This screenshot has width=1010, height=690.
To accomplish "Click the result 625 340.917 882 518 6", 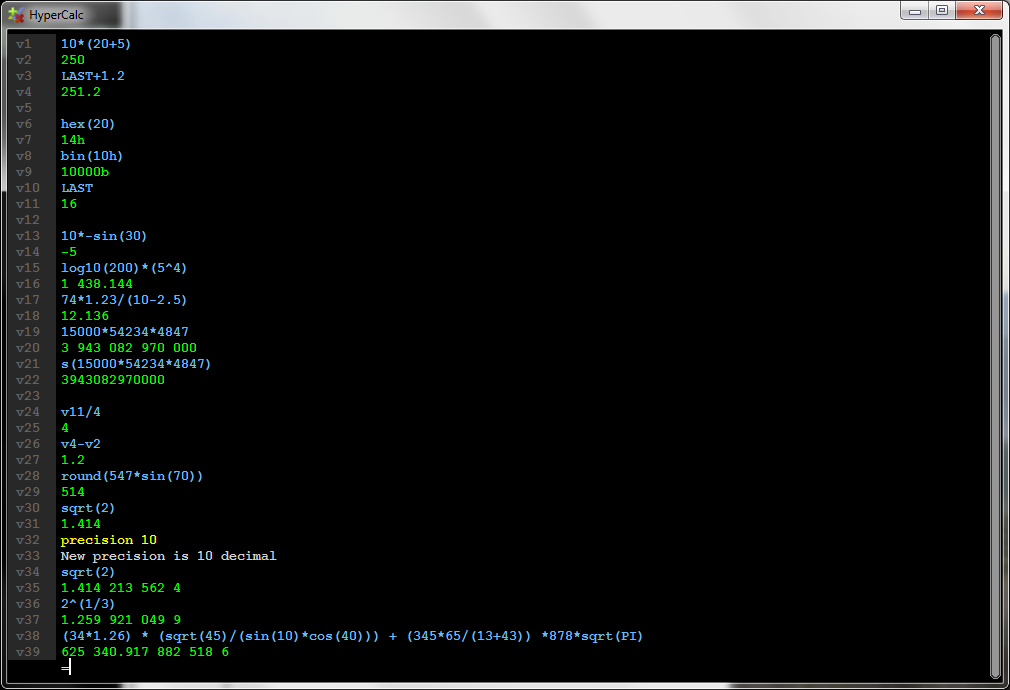I will point(145,652).
